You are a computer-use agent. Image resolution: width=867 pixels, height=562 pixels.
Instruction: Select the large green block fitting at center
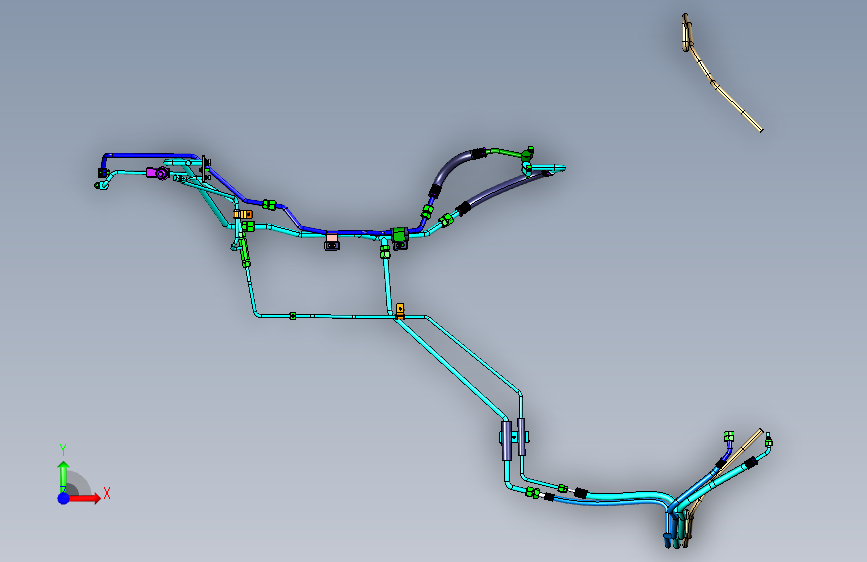tap(399, 234)
